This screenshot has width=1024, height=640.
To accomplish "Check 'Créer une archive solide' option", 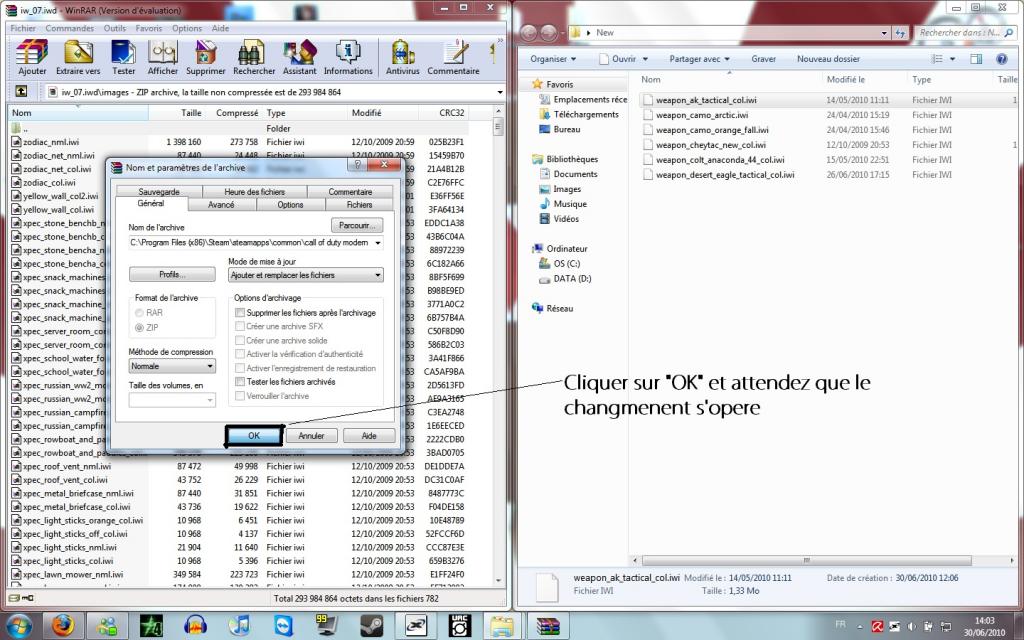I will click(240, 340).
